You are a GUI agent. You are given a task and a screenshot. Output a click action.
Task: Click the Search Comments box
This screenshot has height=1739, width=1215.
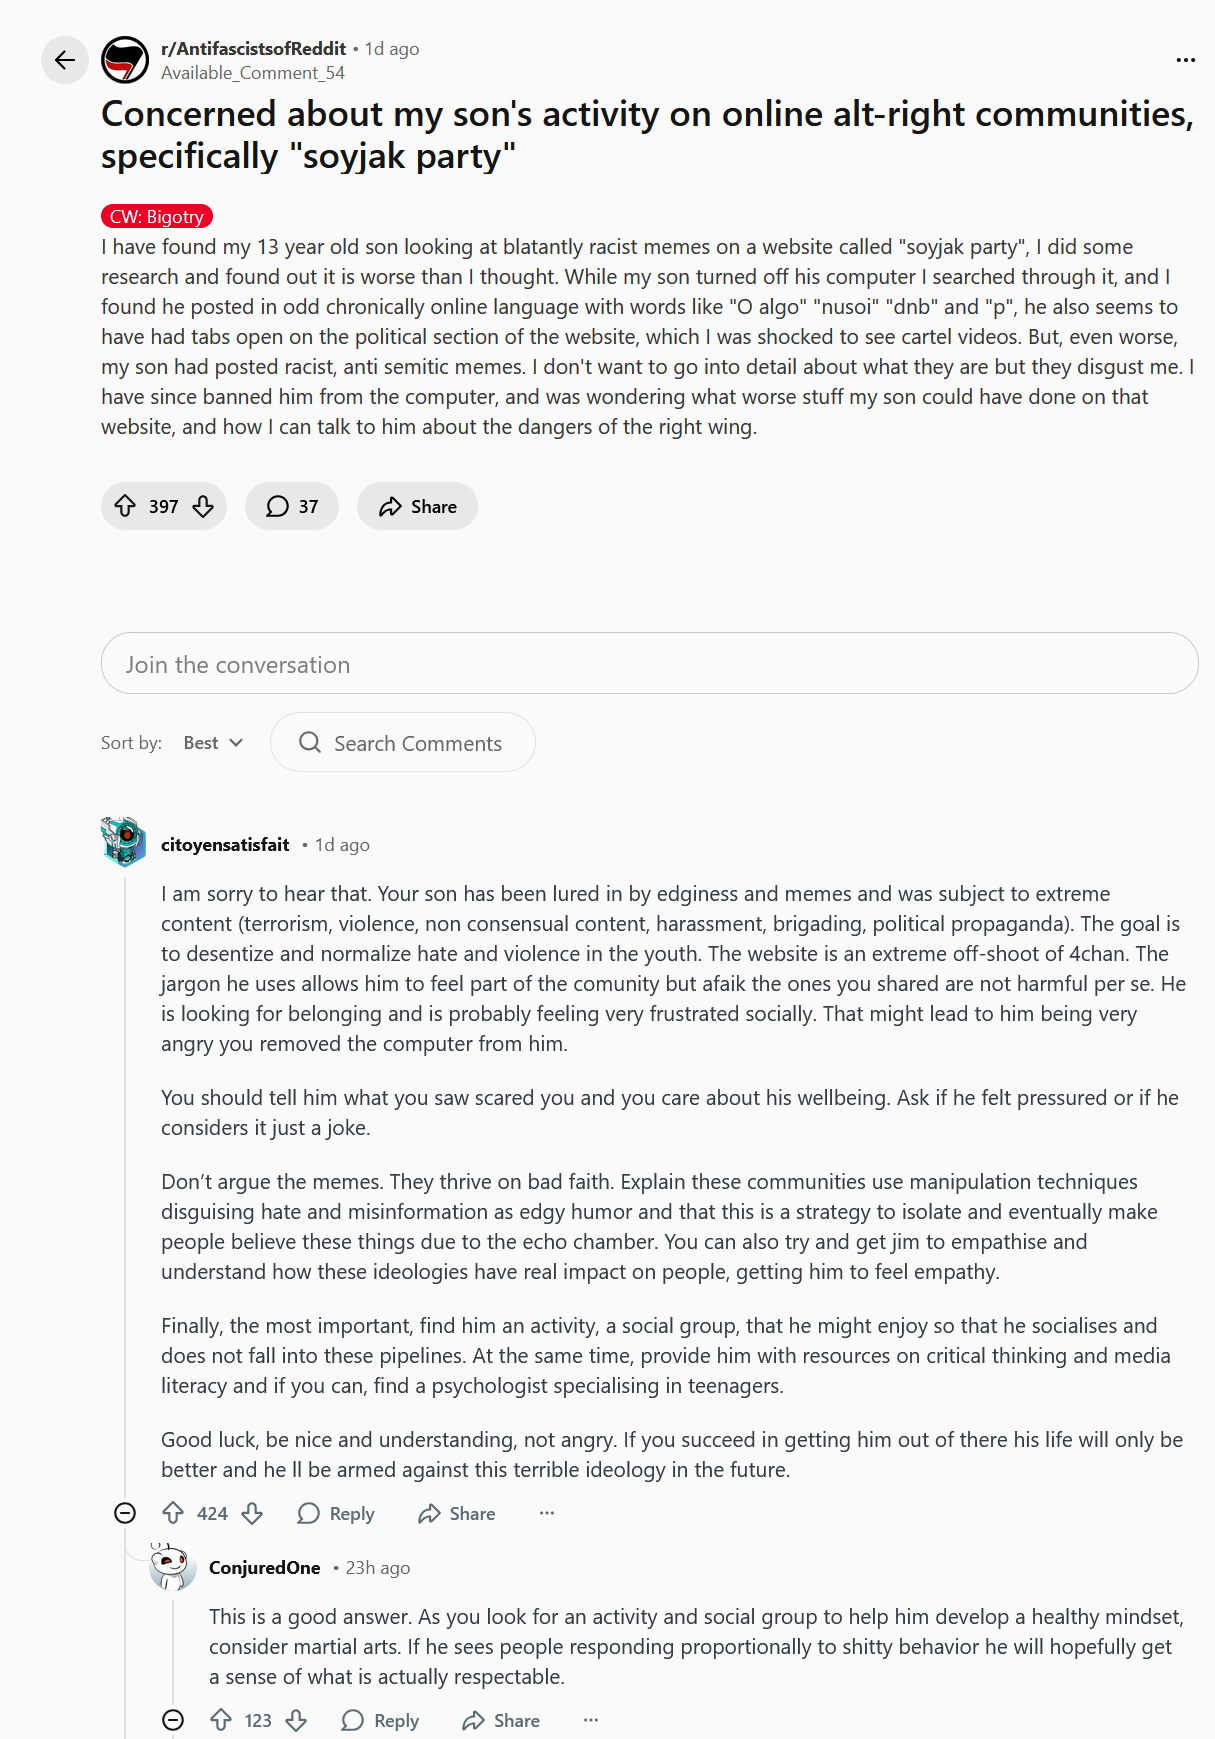click(x=402, y=742)
